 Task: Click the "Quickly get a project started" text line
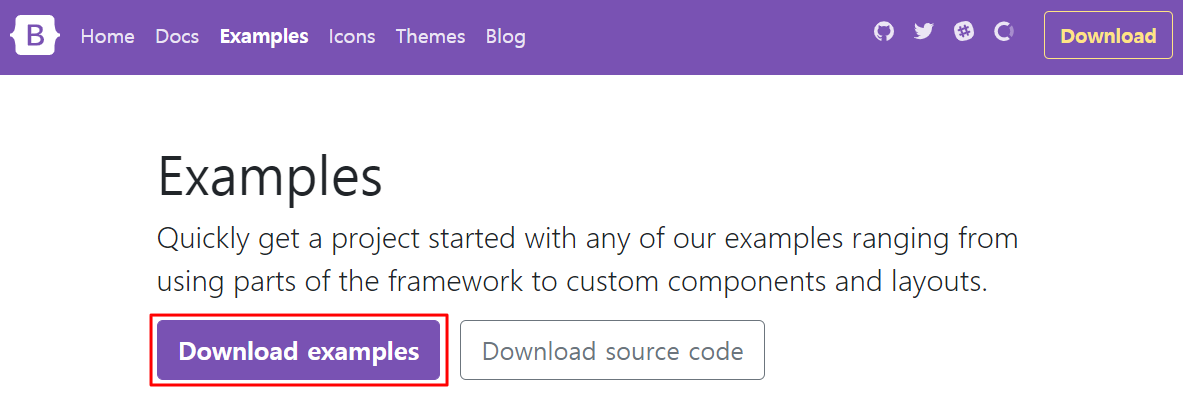click(587, 240)
